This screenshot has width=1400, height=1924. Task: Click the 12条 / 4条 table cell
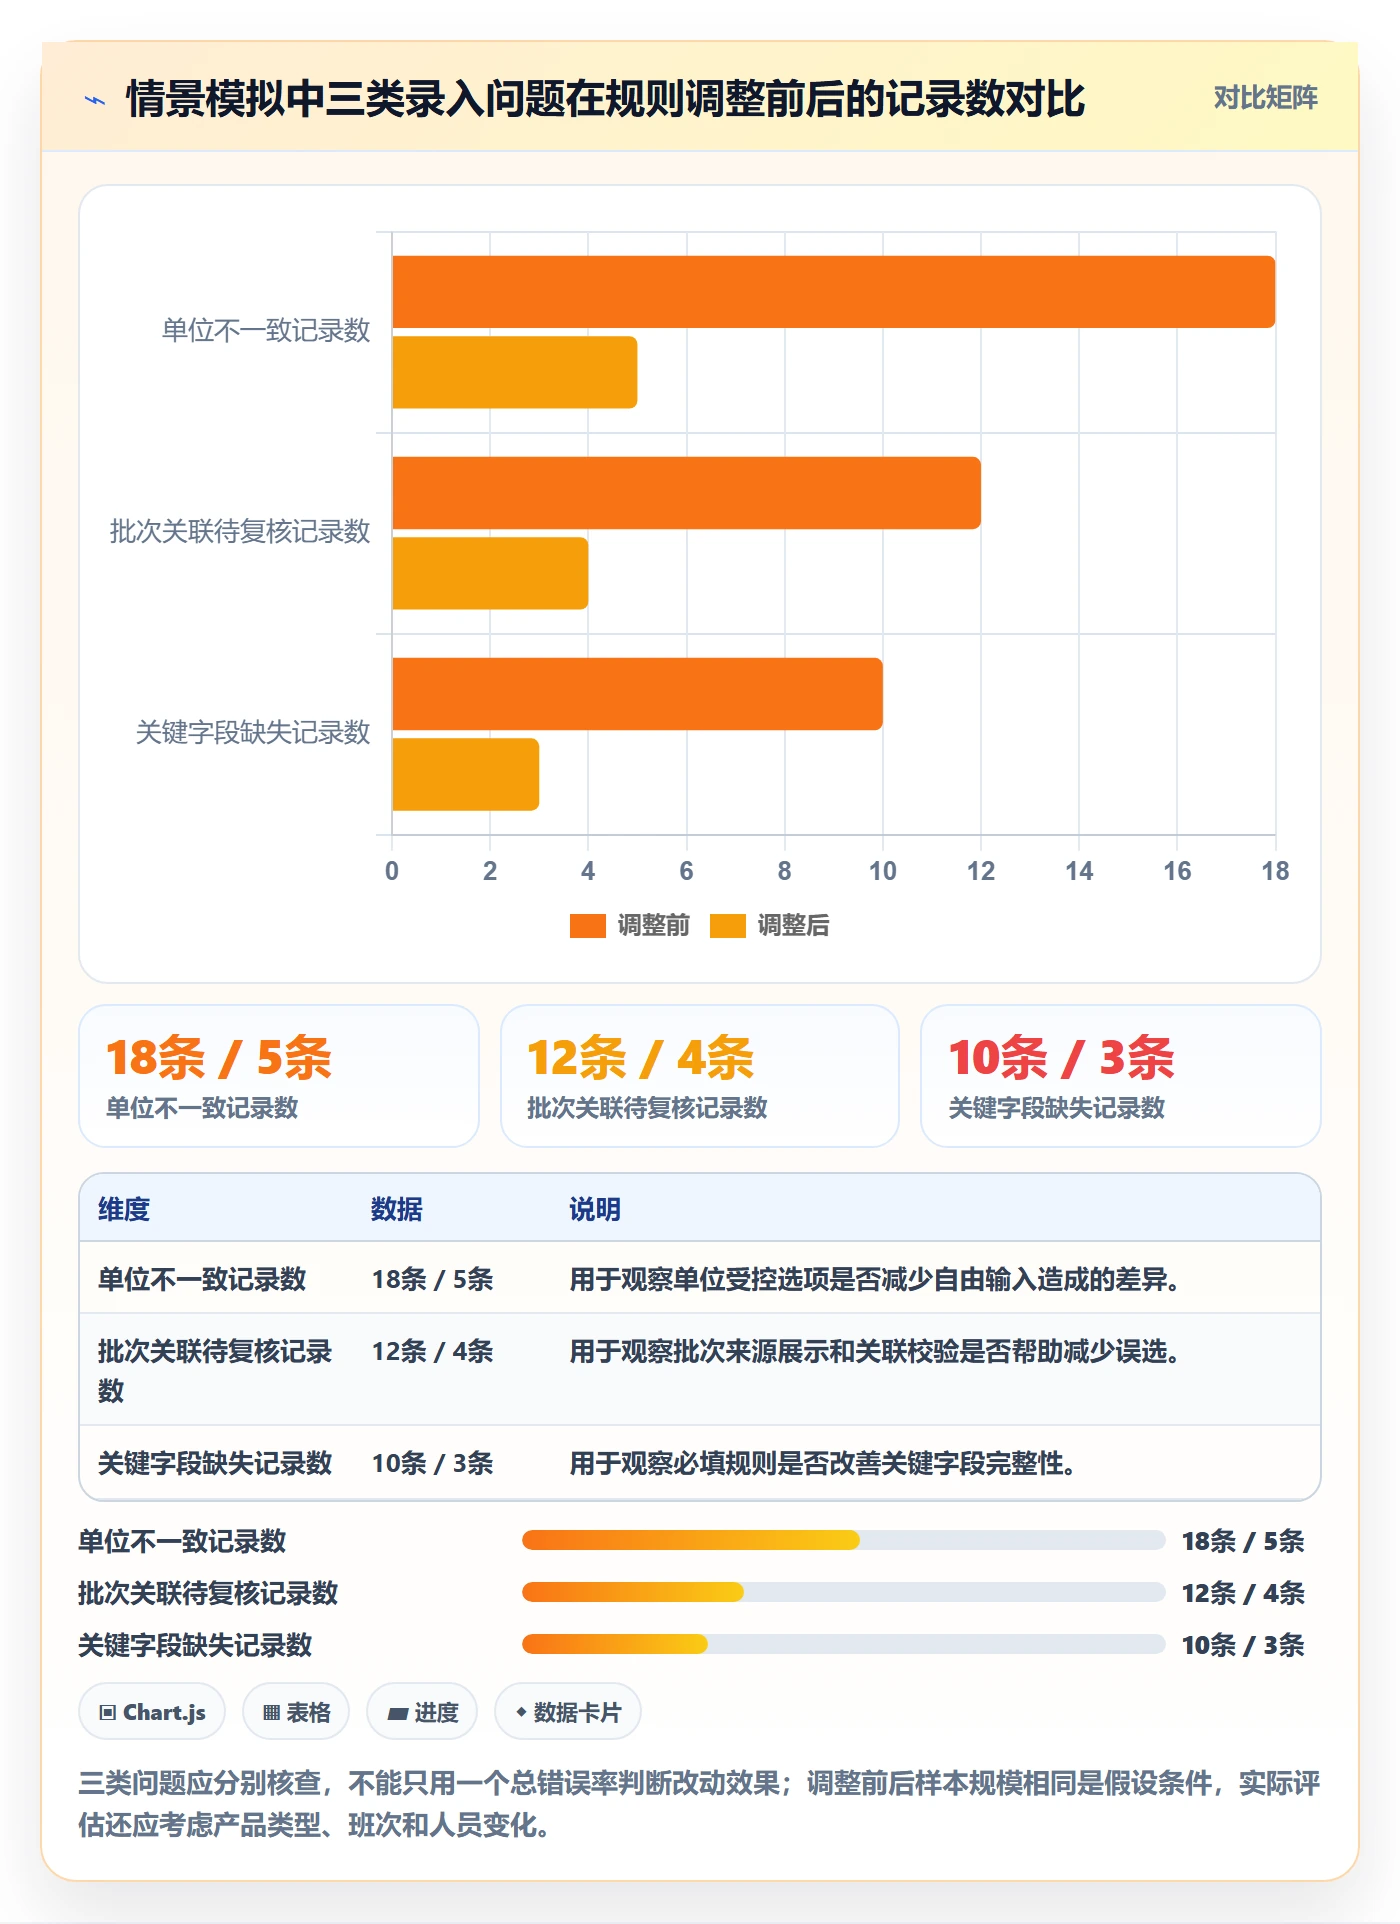tap(433, 1352)
